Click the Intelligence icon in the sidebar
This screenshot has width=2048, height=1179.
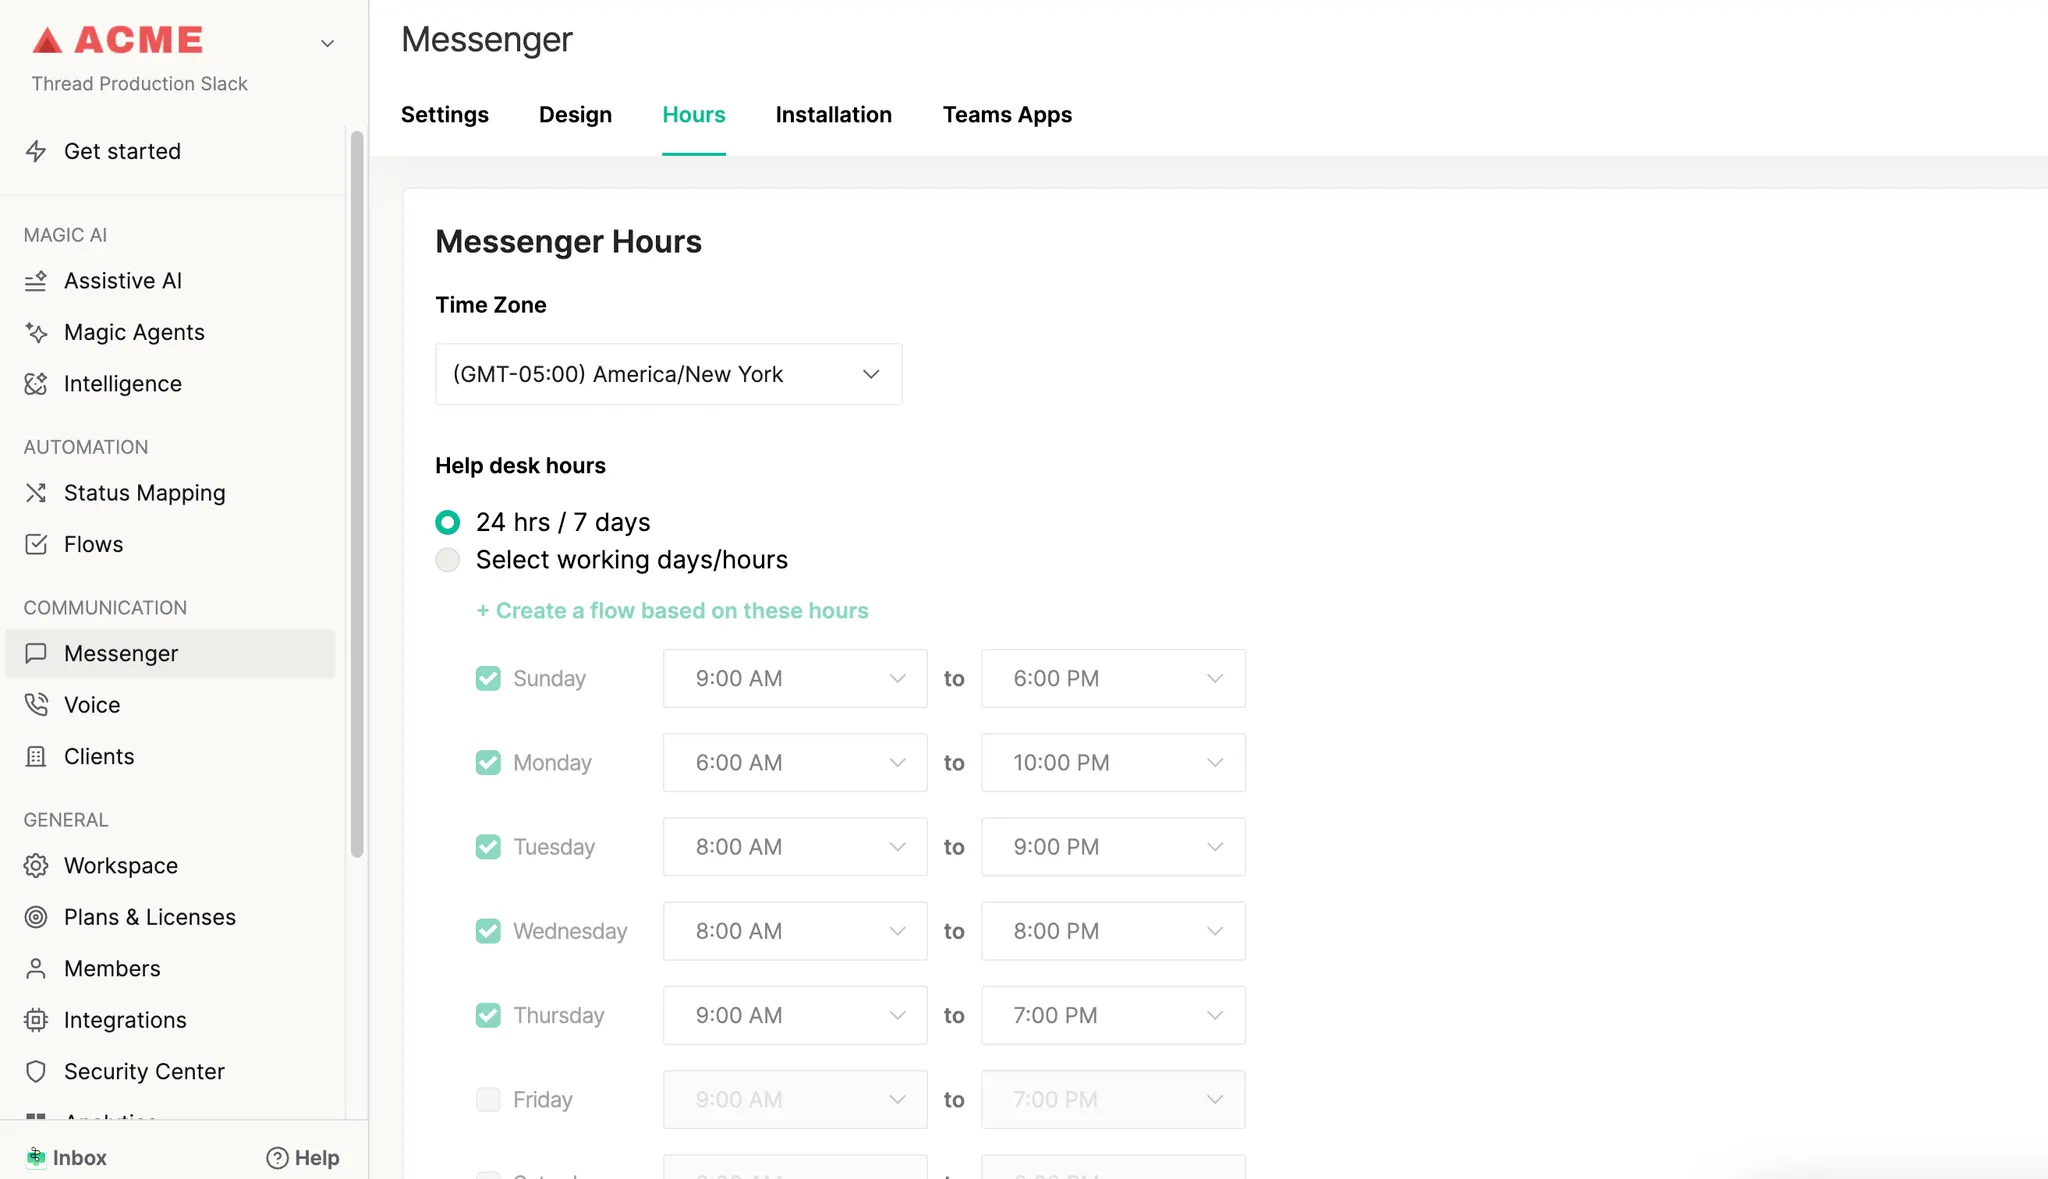point(36,384)
